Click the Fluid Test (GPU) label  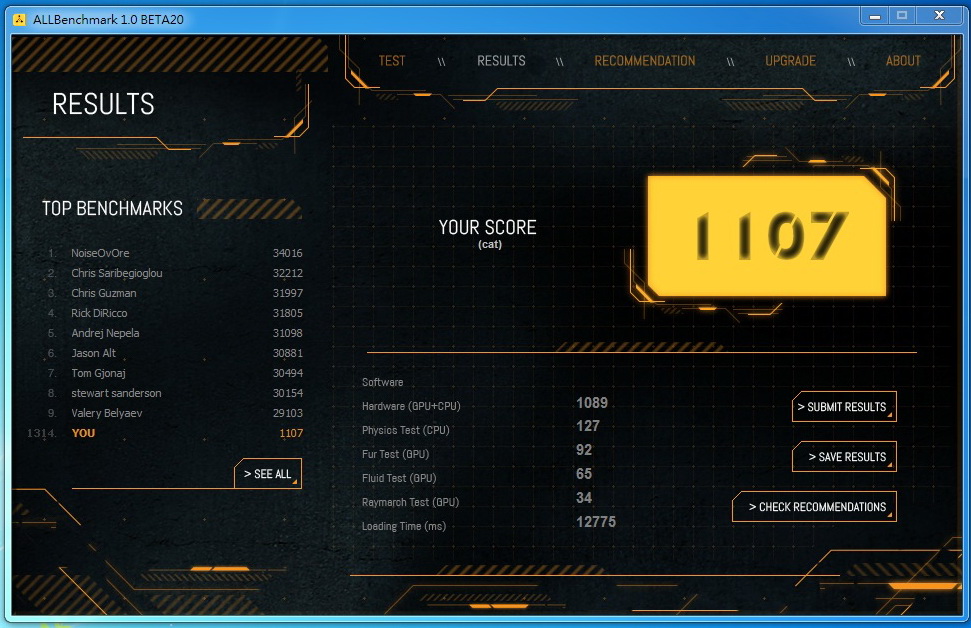399,478
